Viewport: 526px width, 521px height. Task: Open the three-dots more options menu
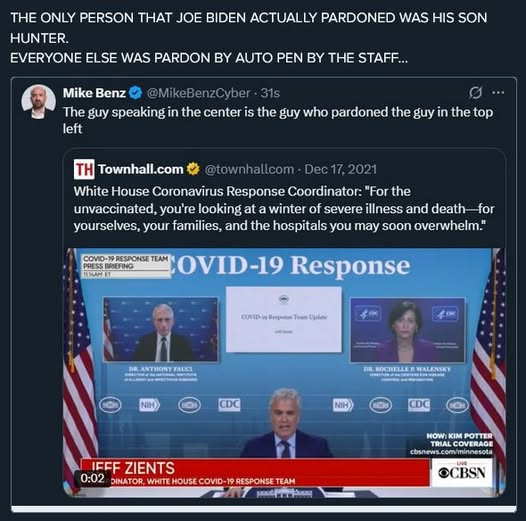click(x=498, y=93)
